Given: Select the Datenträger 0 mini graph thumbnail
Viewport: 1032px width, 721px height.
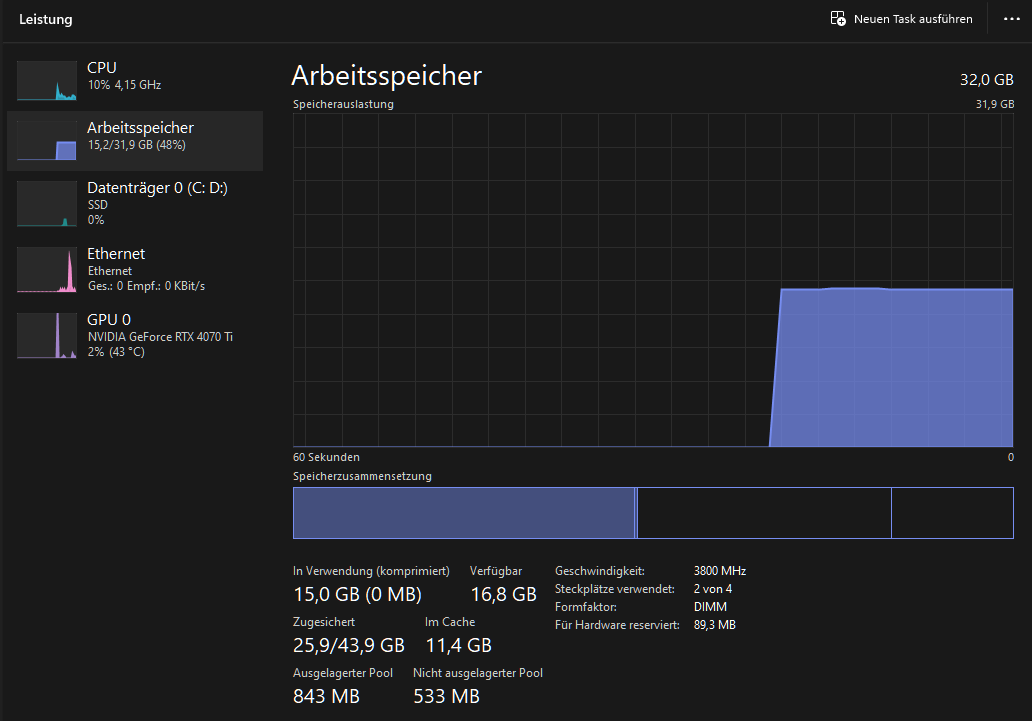Looking at the screenshot, I should pos(47,204).
